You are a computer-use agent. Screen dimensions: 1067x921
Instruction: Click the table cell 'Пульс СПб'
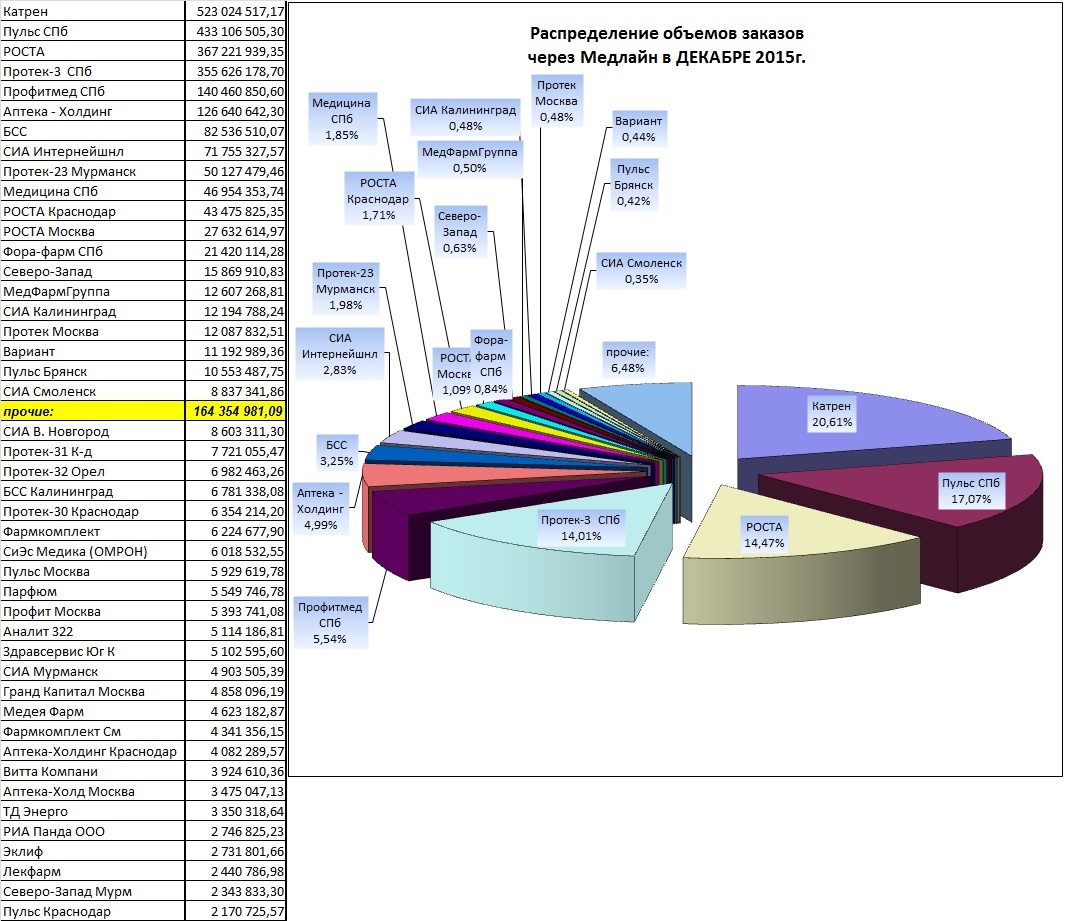tap(93, 31)
